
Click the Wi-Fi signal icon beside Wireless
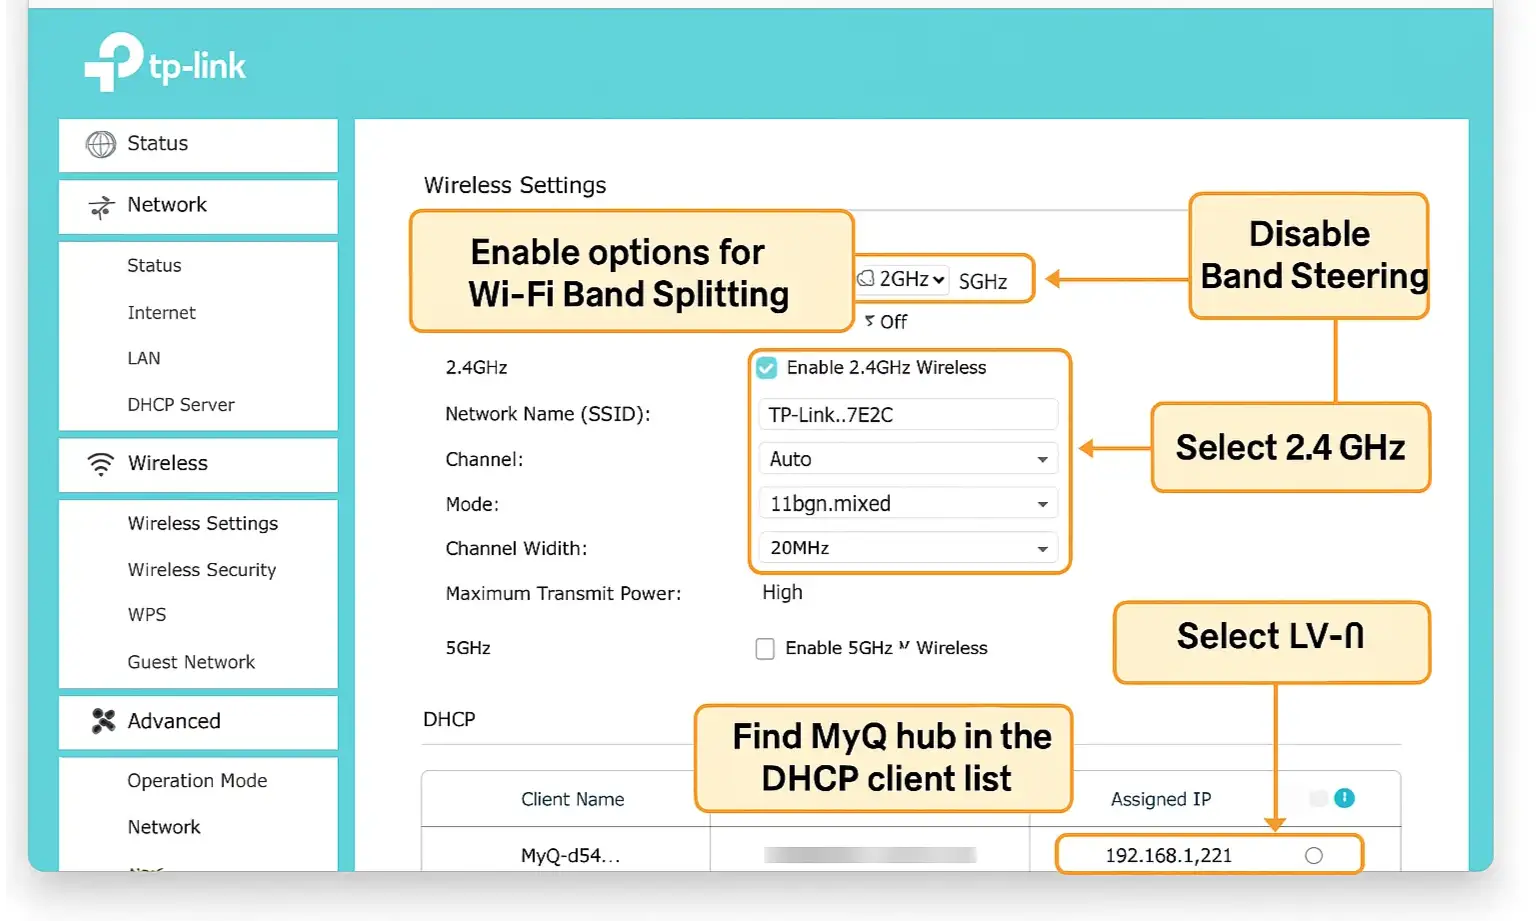[x=101, y=463]
